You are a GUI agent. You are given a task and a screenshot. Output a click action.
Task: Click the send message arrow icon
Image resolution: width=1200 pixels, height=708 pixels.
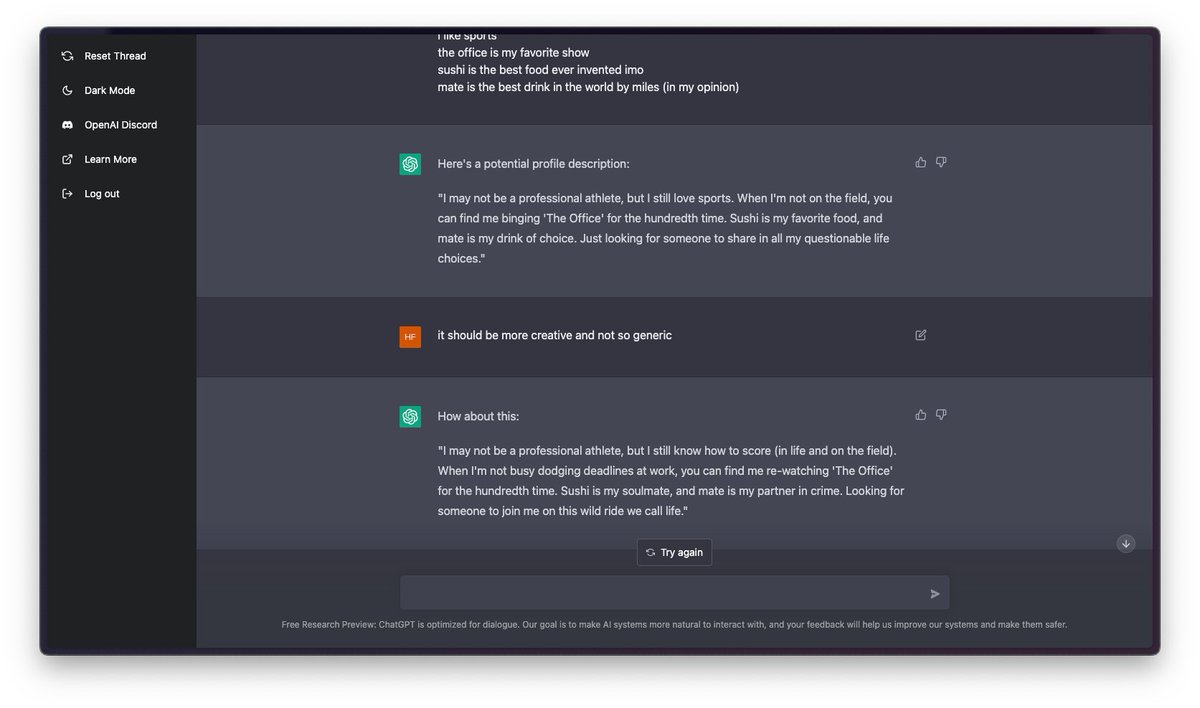[x=935, y=594]
